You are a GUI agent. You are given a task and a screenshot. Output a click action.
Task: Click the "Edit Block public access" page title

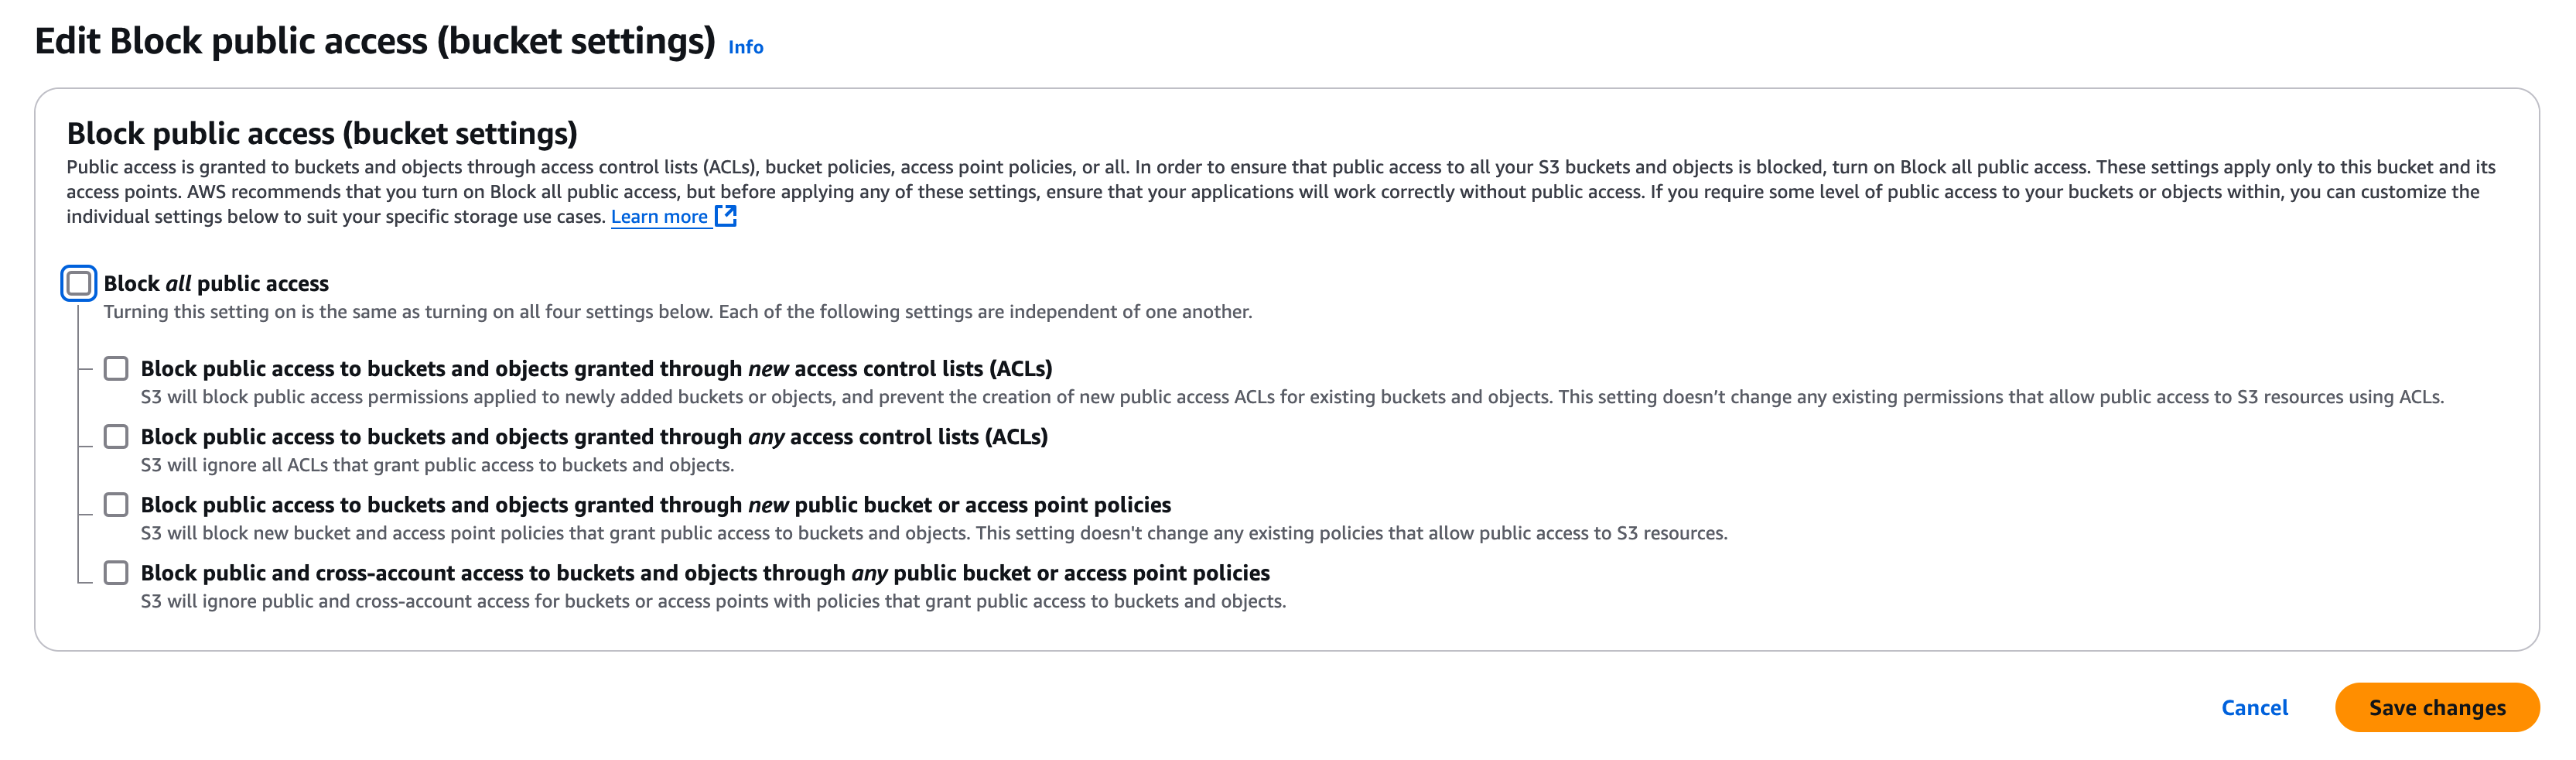click(375, 42)
